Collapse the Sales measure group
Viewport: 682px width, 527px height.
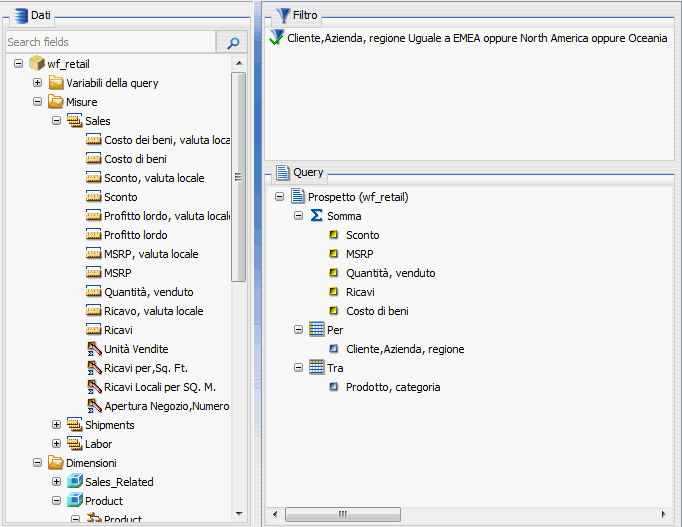click(57, 120)
